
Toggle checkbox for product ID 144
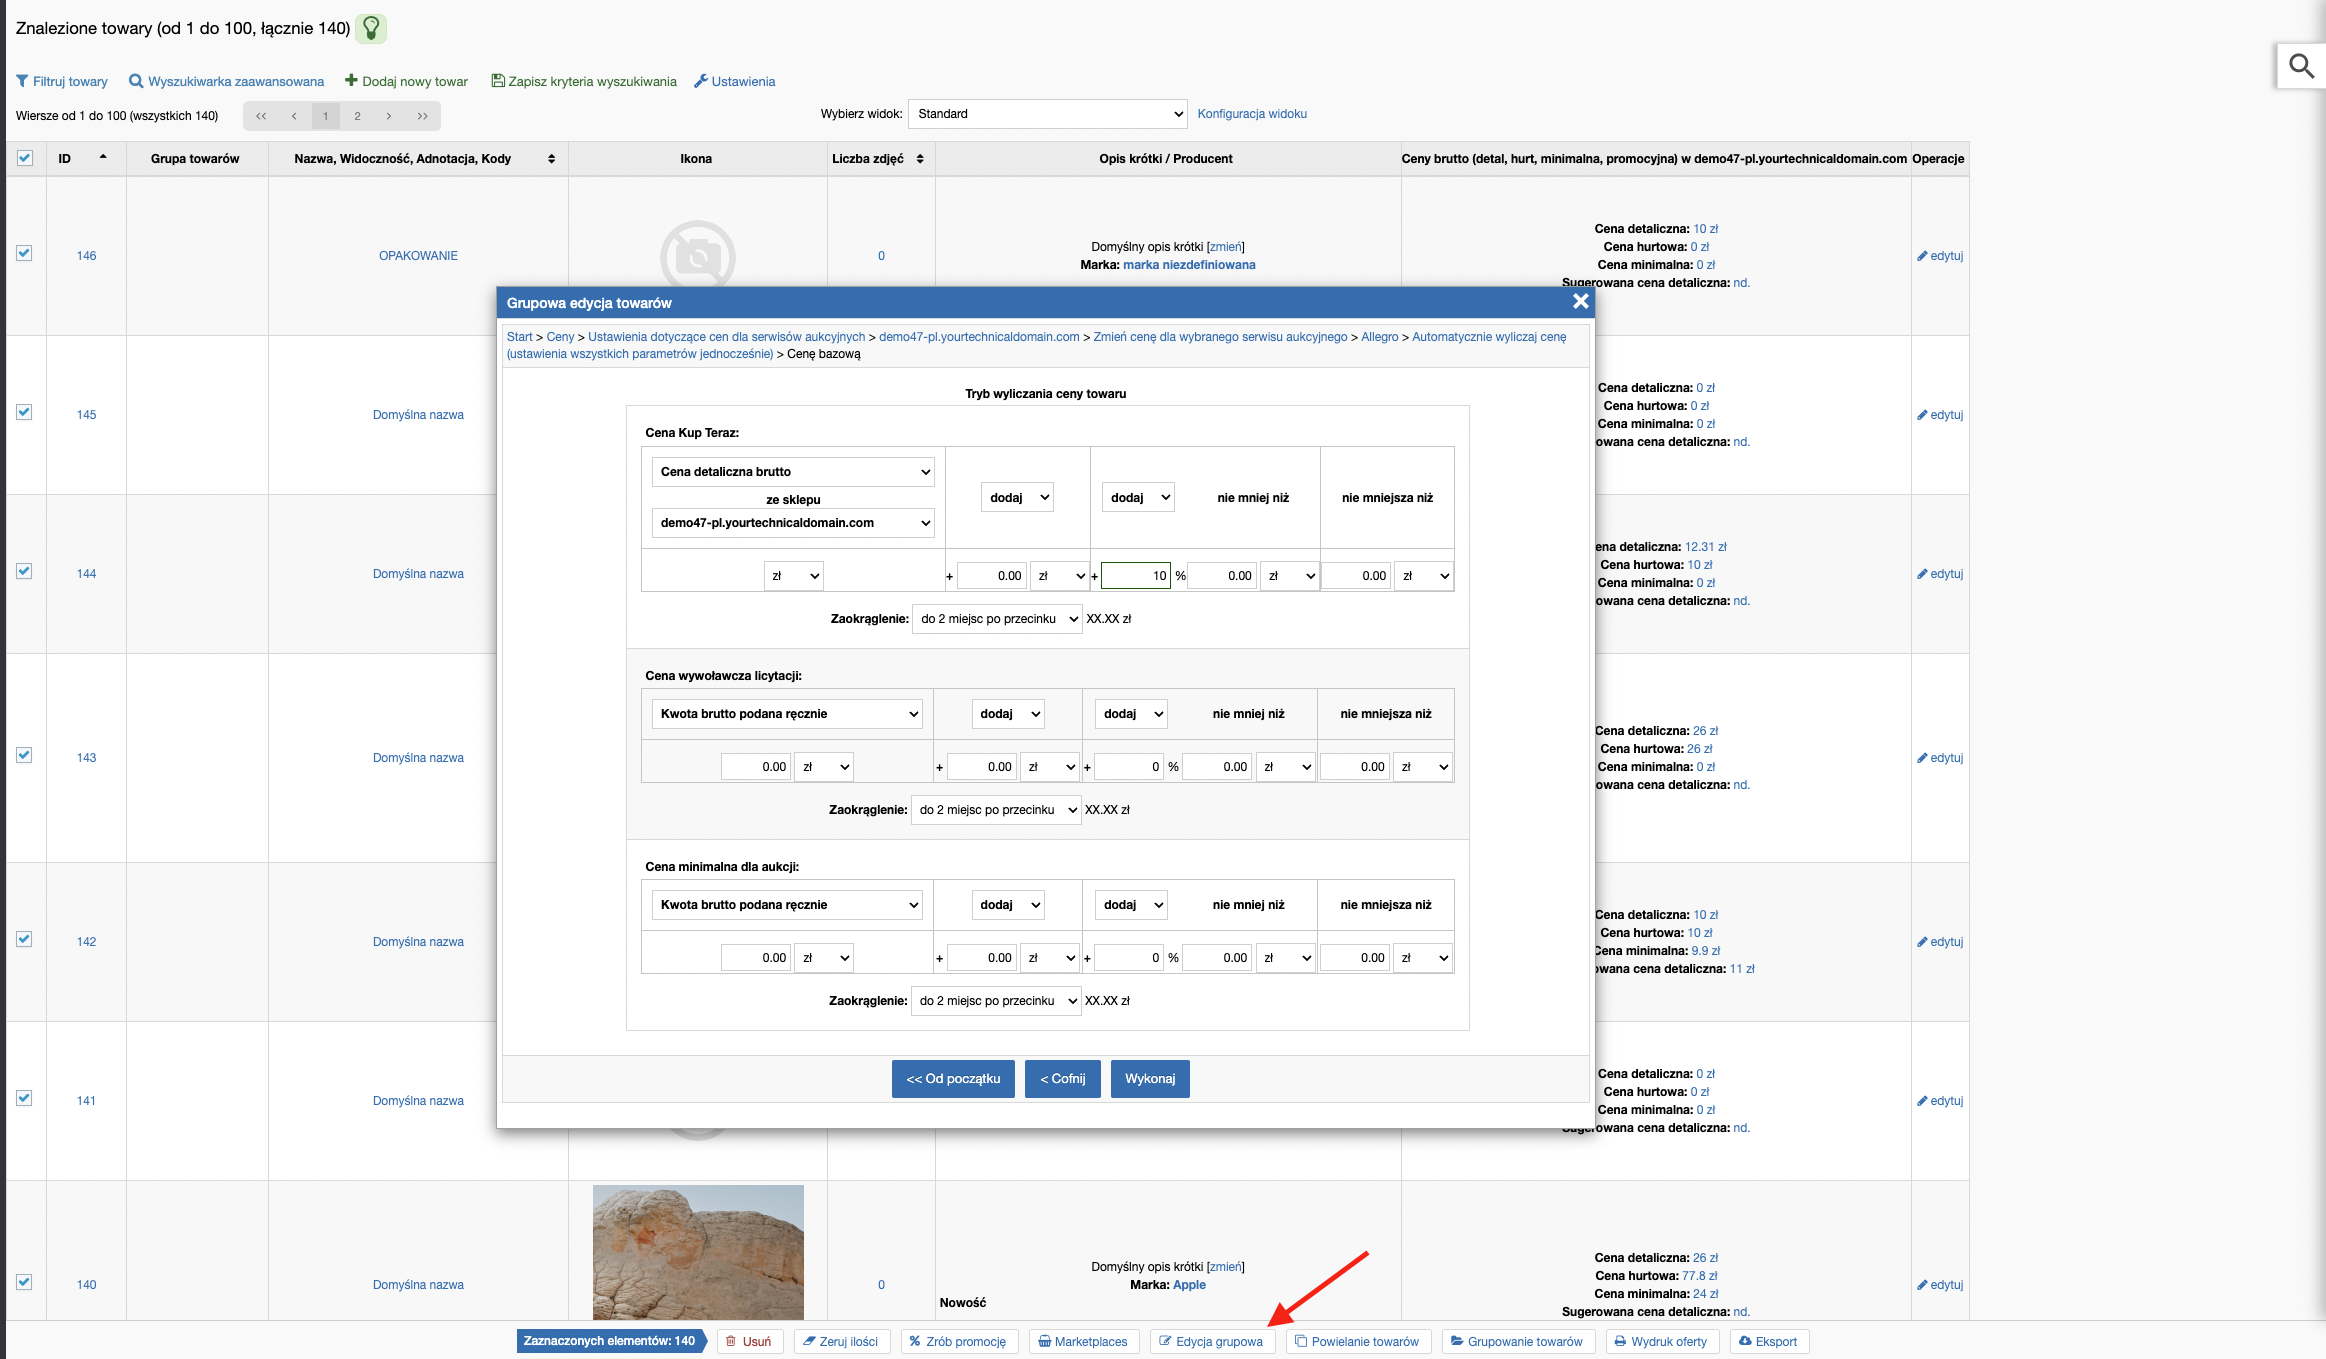point(23,573)
